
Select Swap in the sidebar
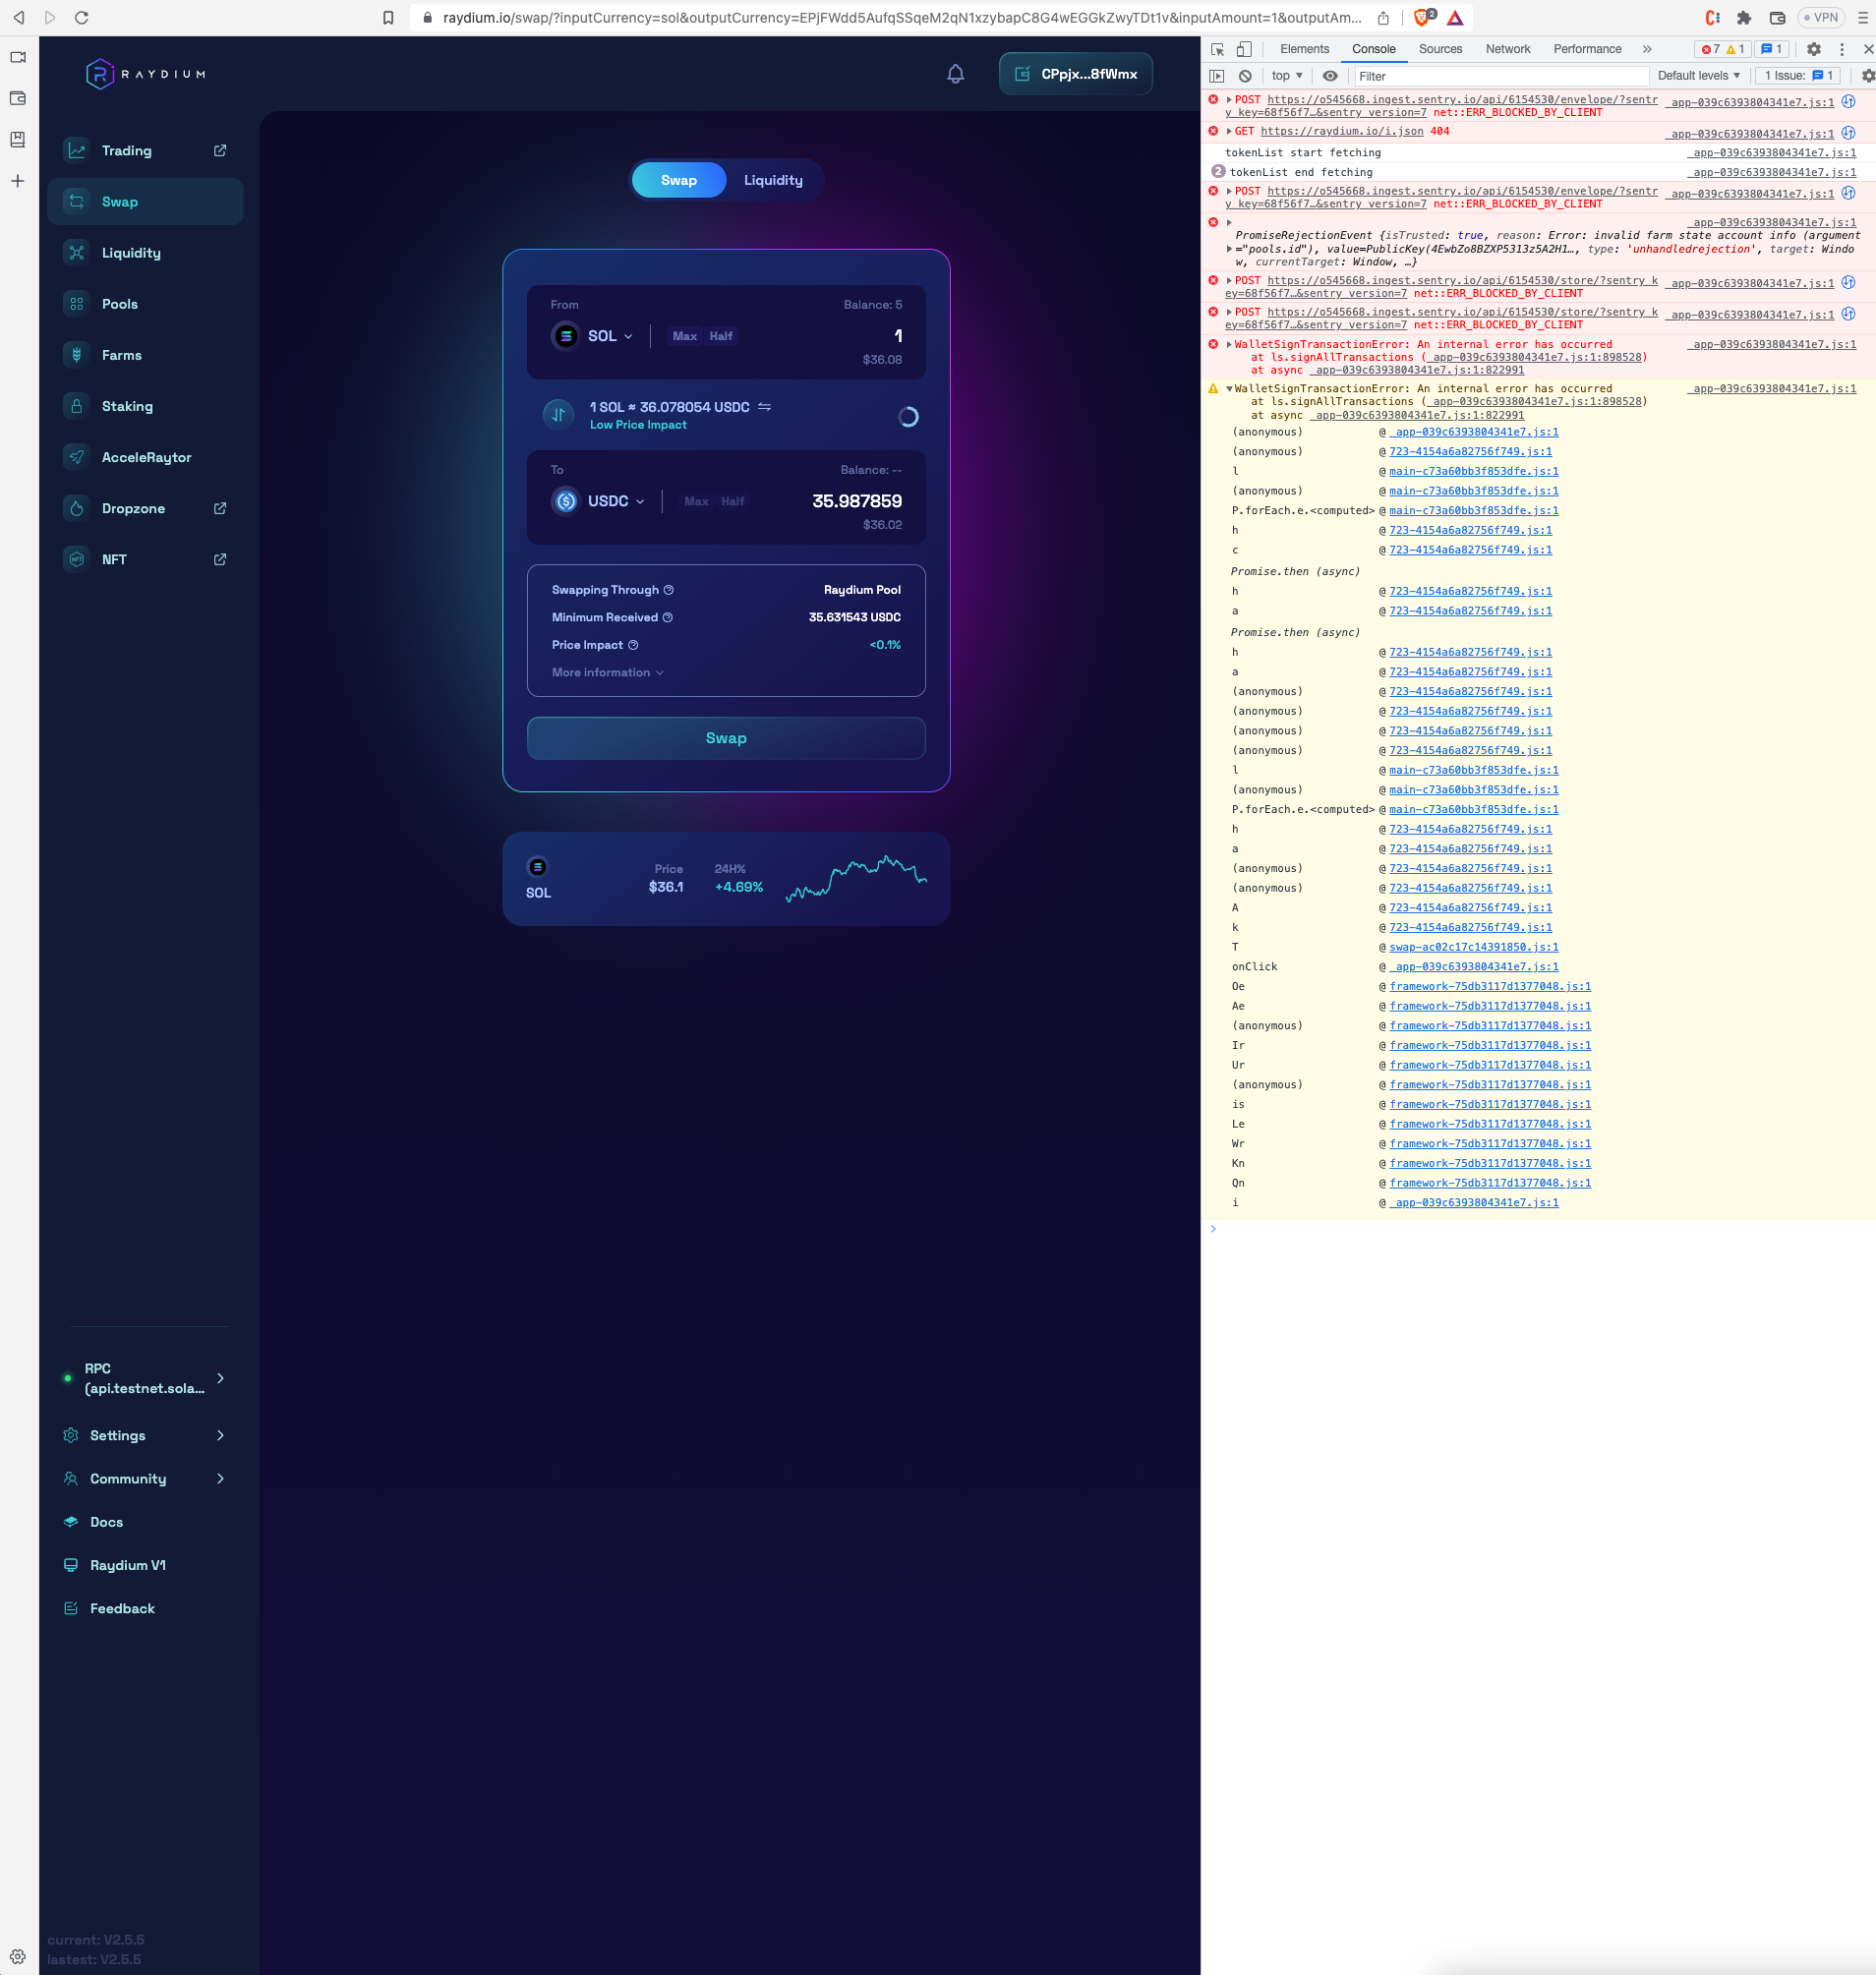pyautogui.click(x=145, y=202)
